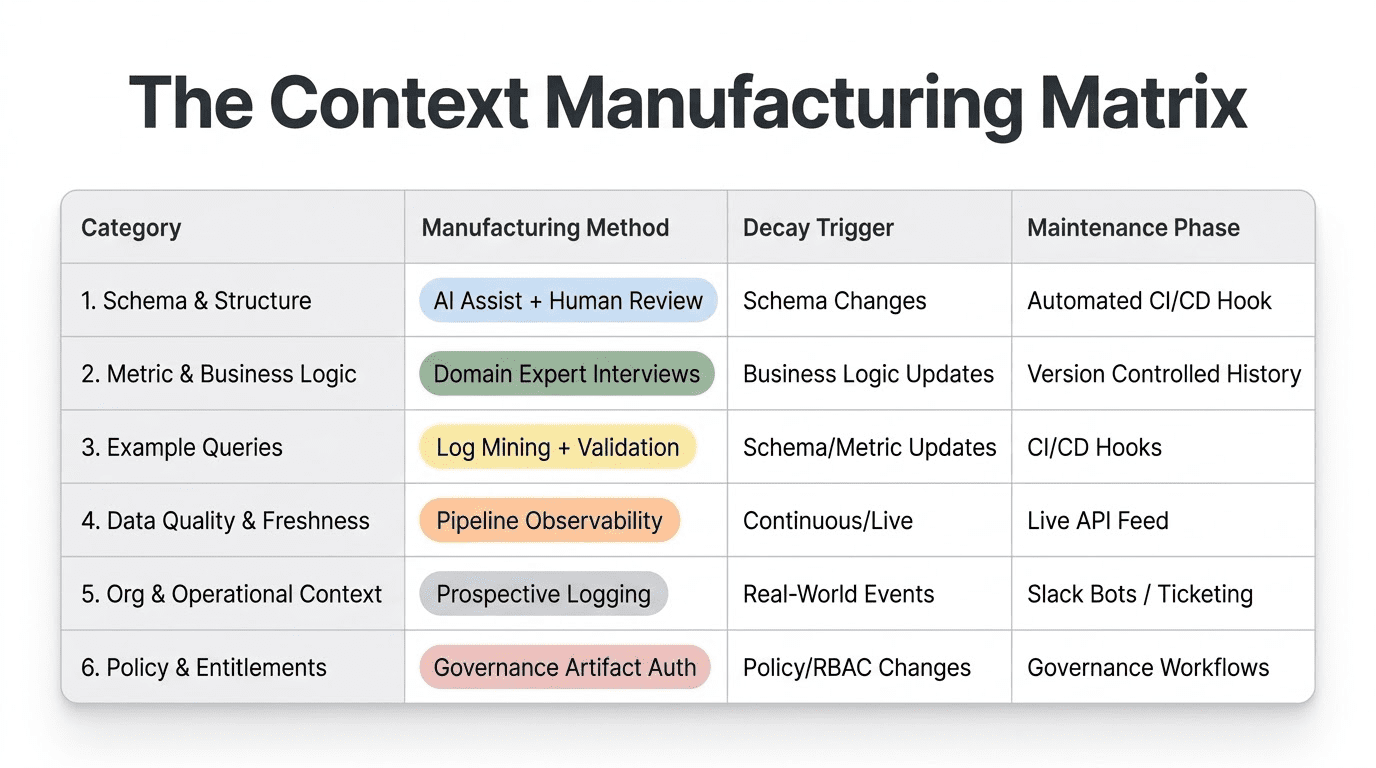Viewport: 1376px width, 768px height.
Task: Select the Governance Artifact Auth pill
Action: [564, 668]
